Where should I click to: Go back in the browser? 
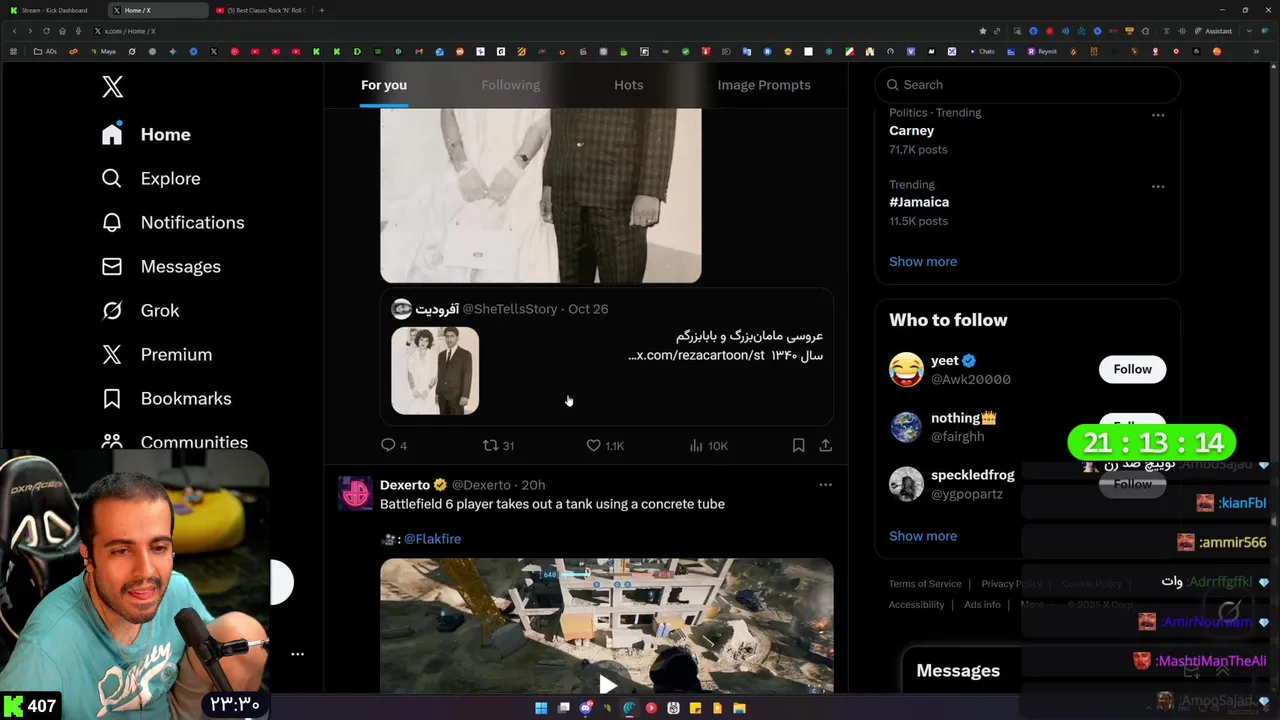14,31
